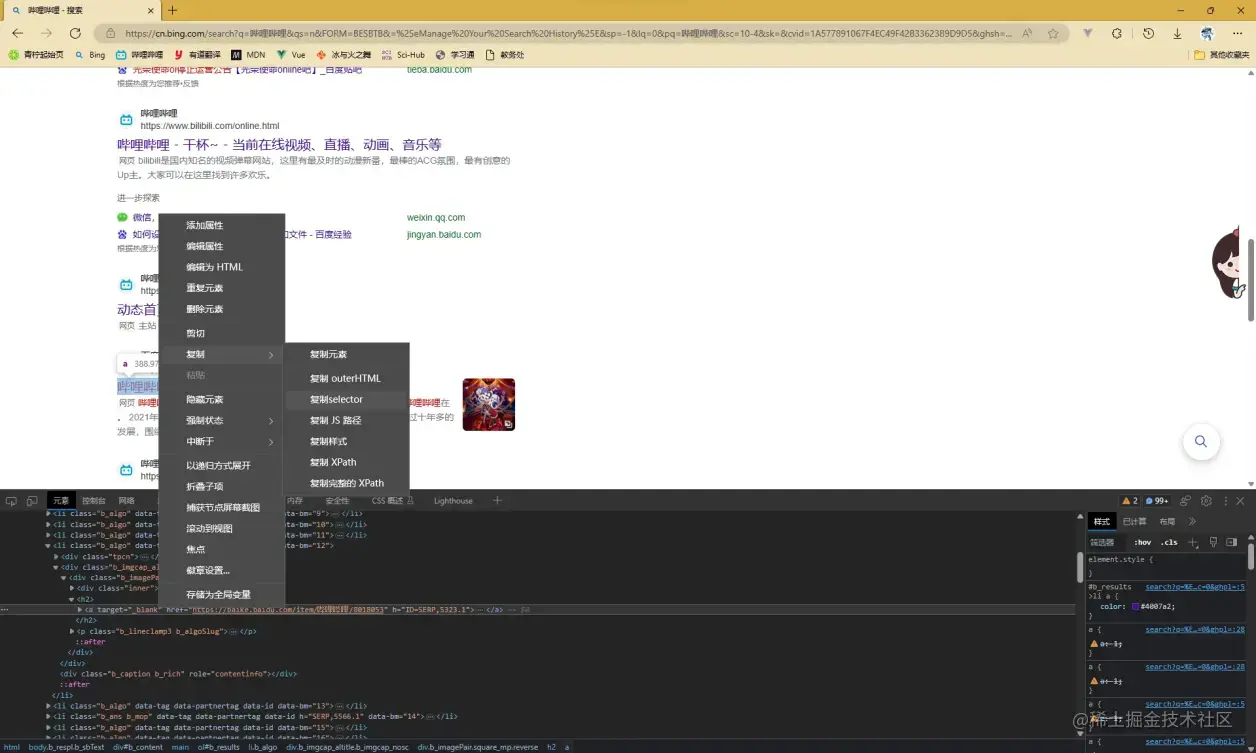Click the round search magnifier button on page
This screenshot has height=753, width=1256.
[x=1201, y=441]
